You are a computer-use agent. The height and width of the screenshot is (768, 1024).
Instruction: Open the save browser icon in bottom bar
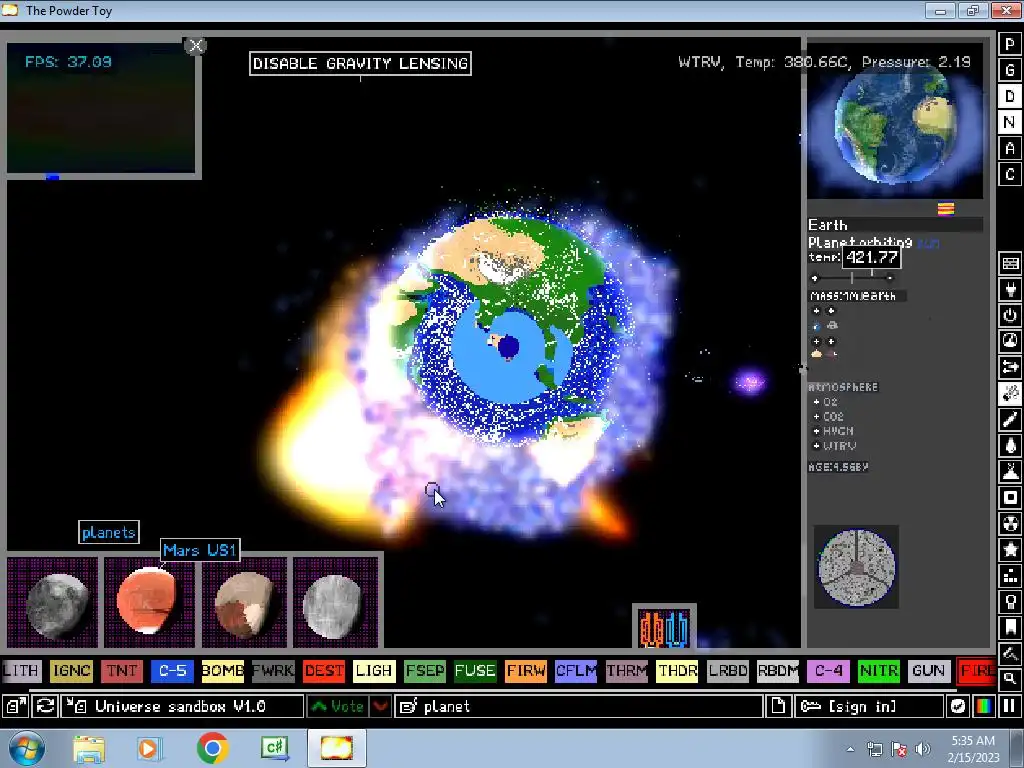[15, 706]
